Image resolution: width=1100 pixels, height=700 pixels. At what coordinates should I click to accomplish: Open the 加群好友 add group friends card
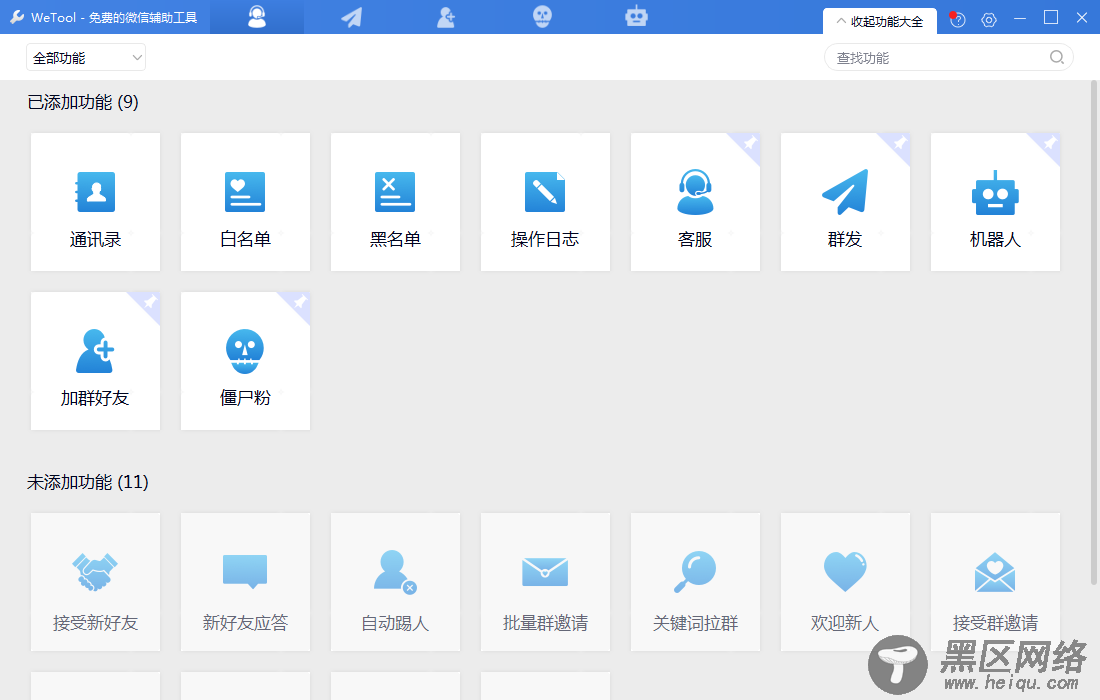pyautogui.click(x=95, y=361)
